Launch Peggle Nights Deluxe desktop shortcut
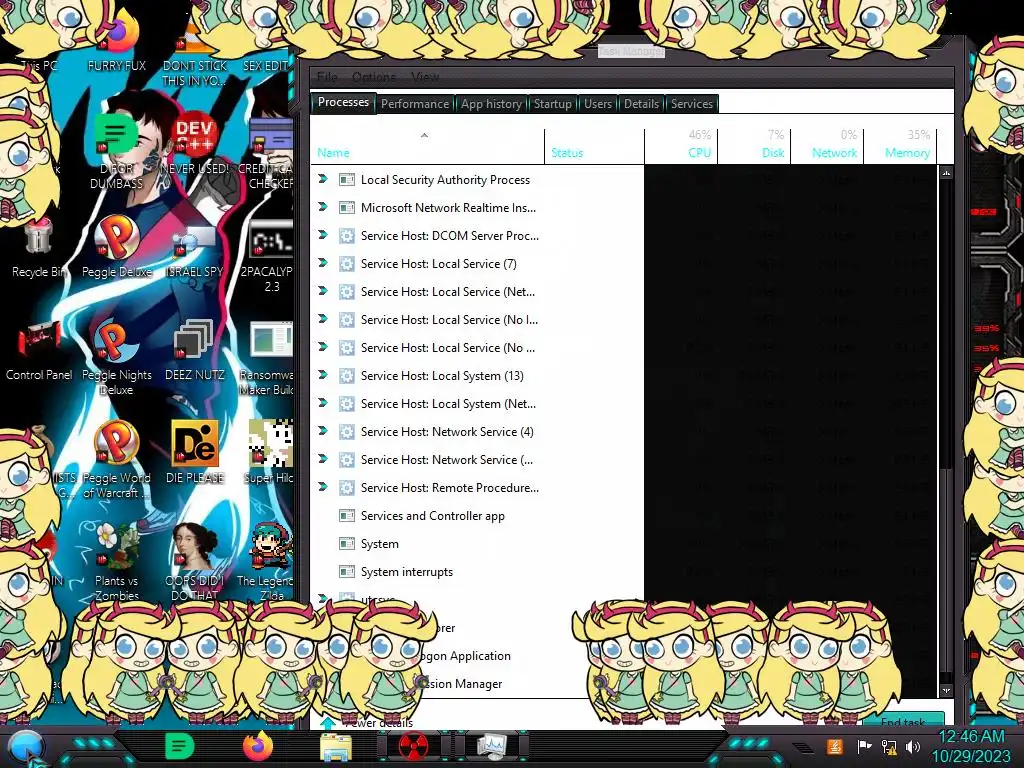 pyautogui.click(x=116, y=357)
